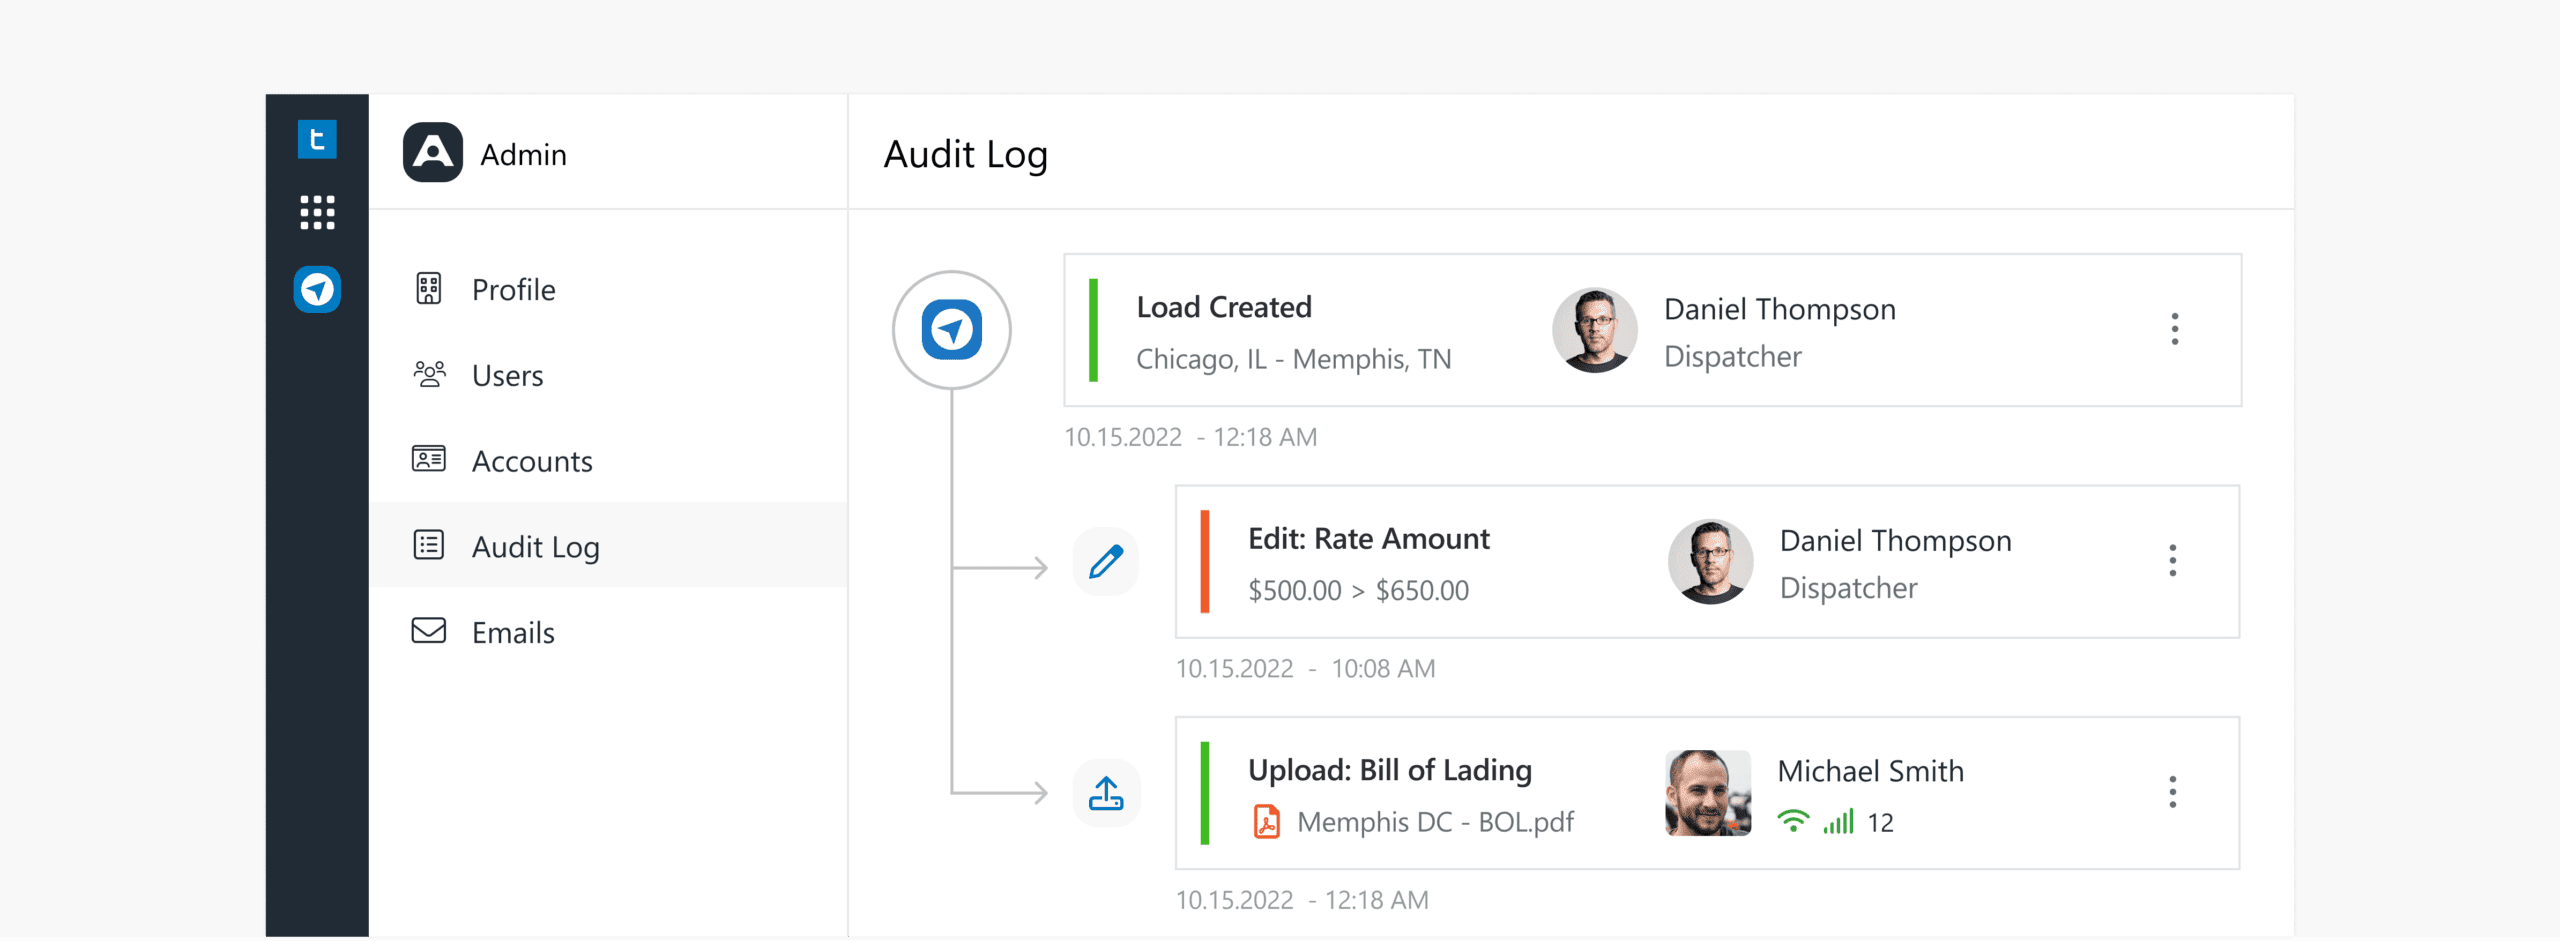Select the Profile icon in the admin sidebar
Viewport: 2560px width, 941px height.
(428, 289)
